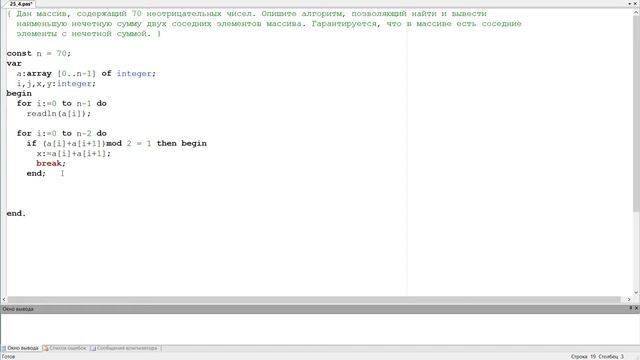Click the horizontal scrollbar right arrow
640x360 pixels.
click(629, 300)
